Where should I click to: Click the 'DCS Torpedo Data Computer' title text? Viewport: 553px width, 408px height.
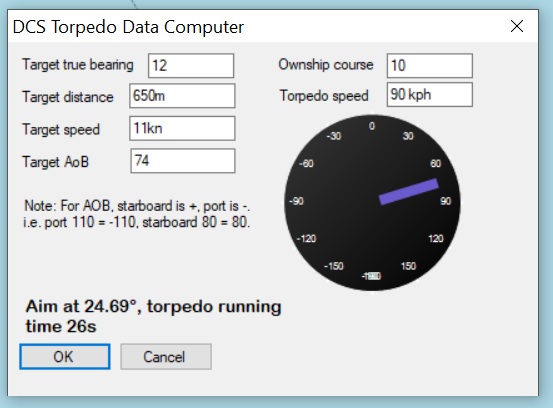[128, 27]
